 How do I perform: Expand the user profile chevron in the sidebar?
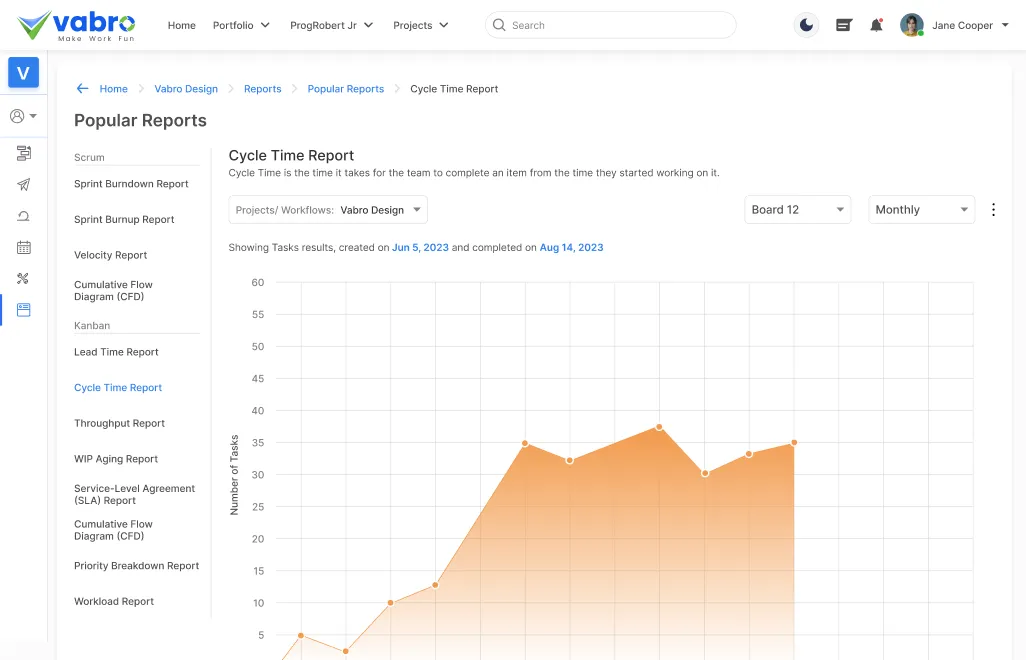31,116
